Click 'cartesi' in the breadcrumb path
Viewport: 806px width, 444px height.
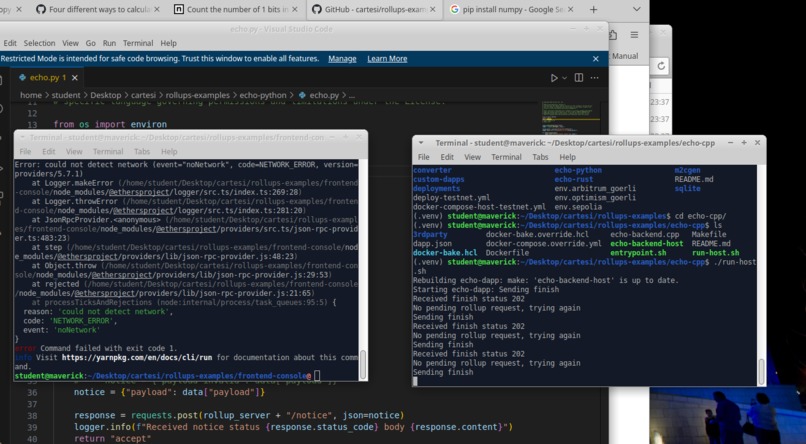tap(143, 95)
